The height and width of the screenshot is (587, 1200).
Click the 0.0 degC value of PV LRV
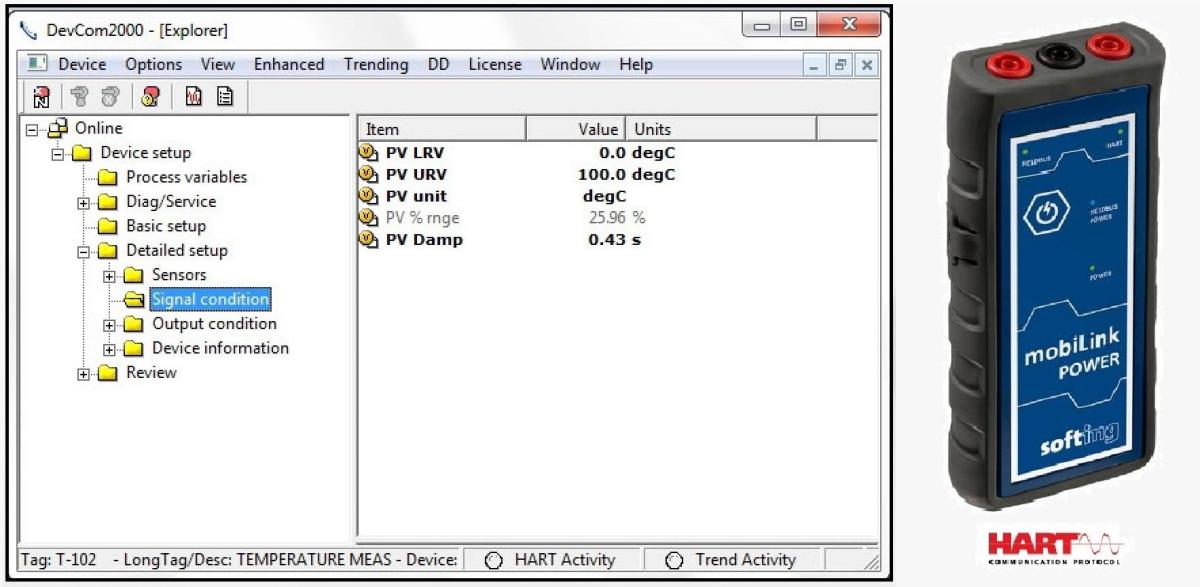(x=636, y=153)
